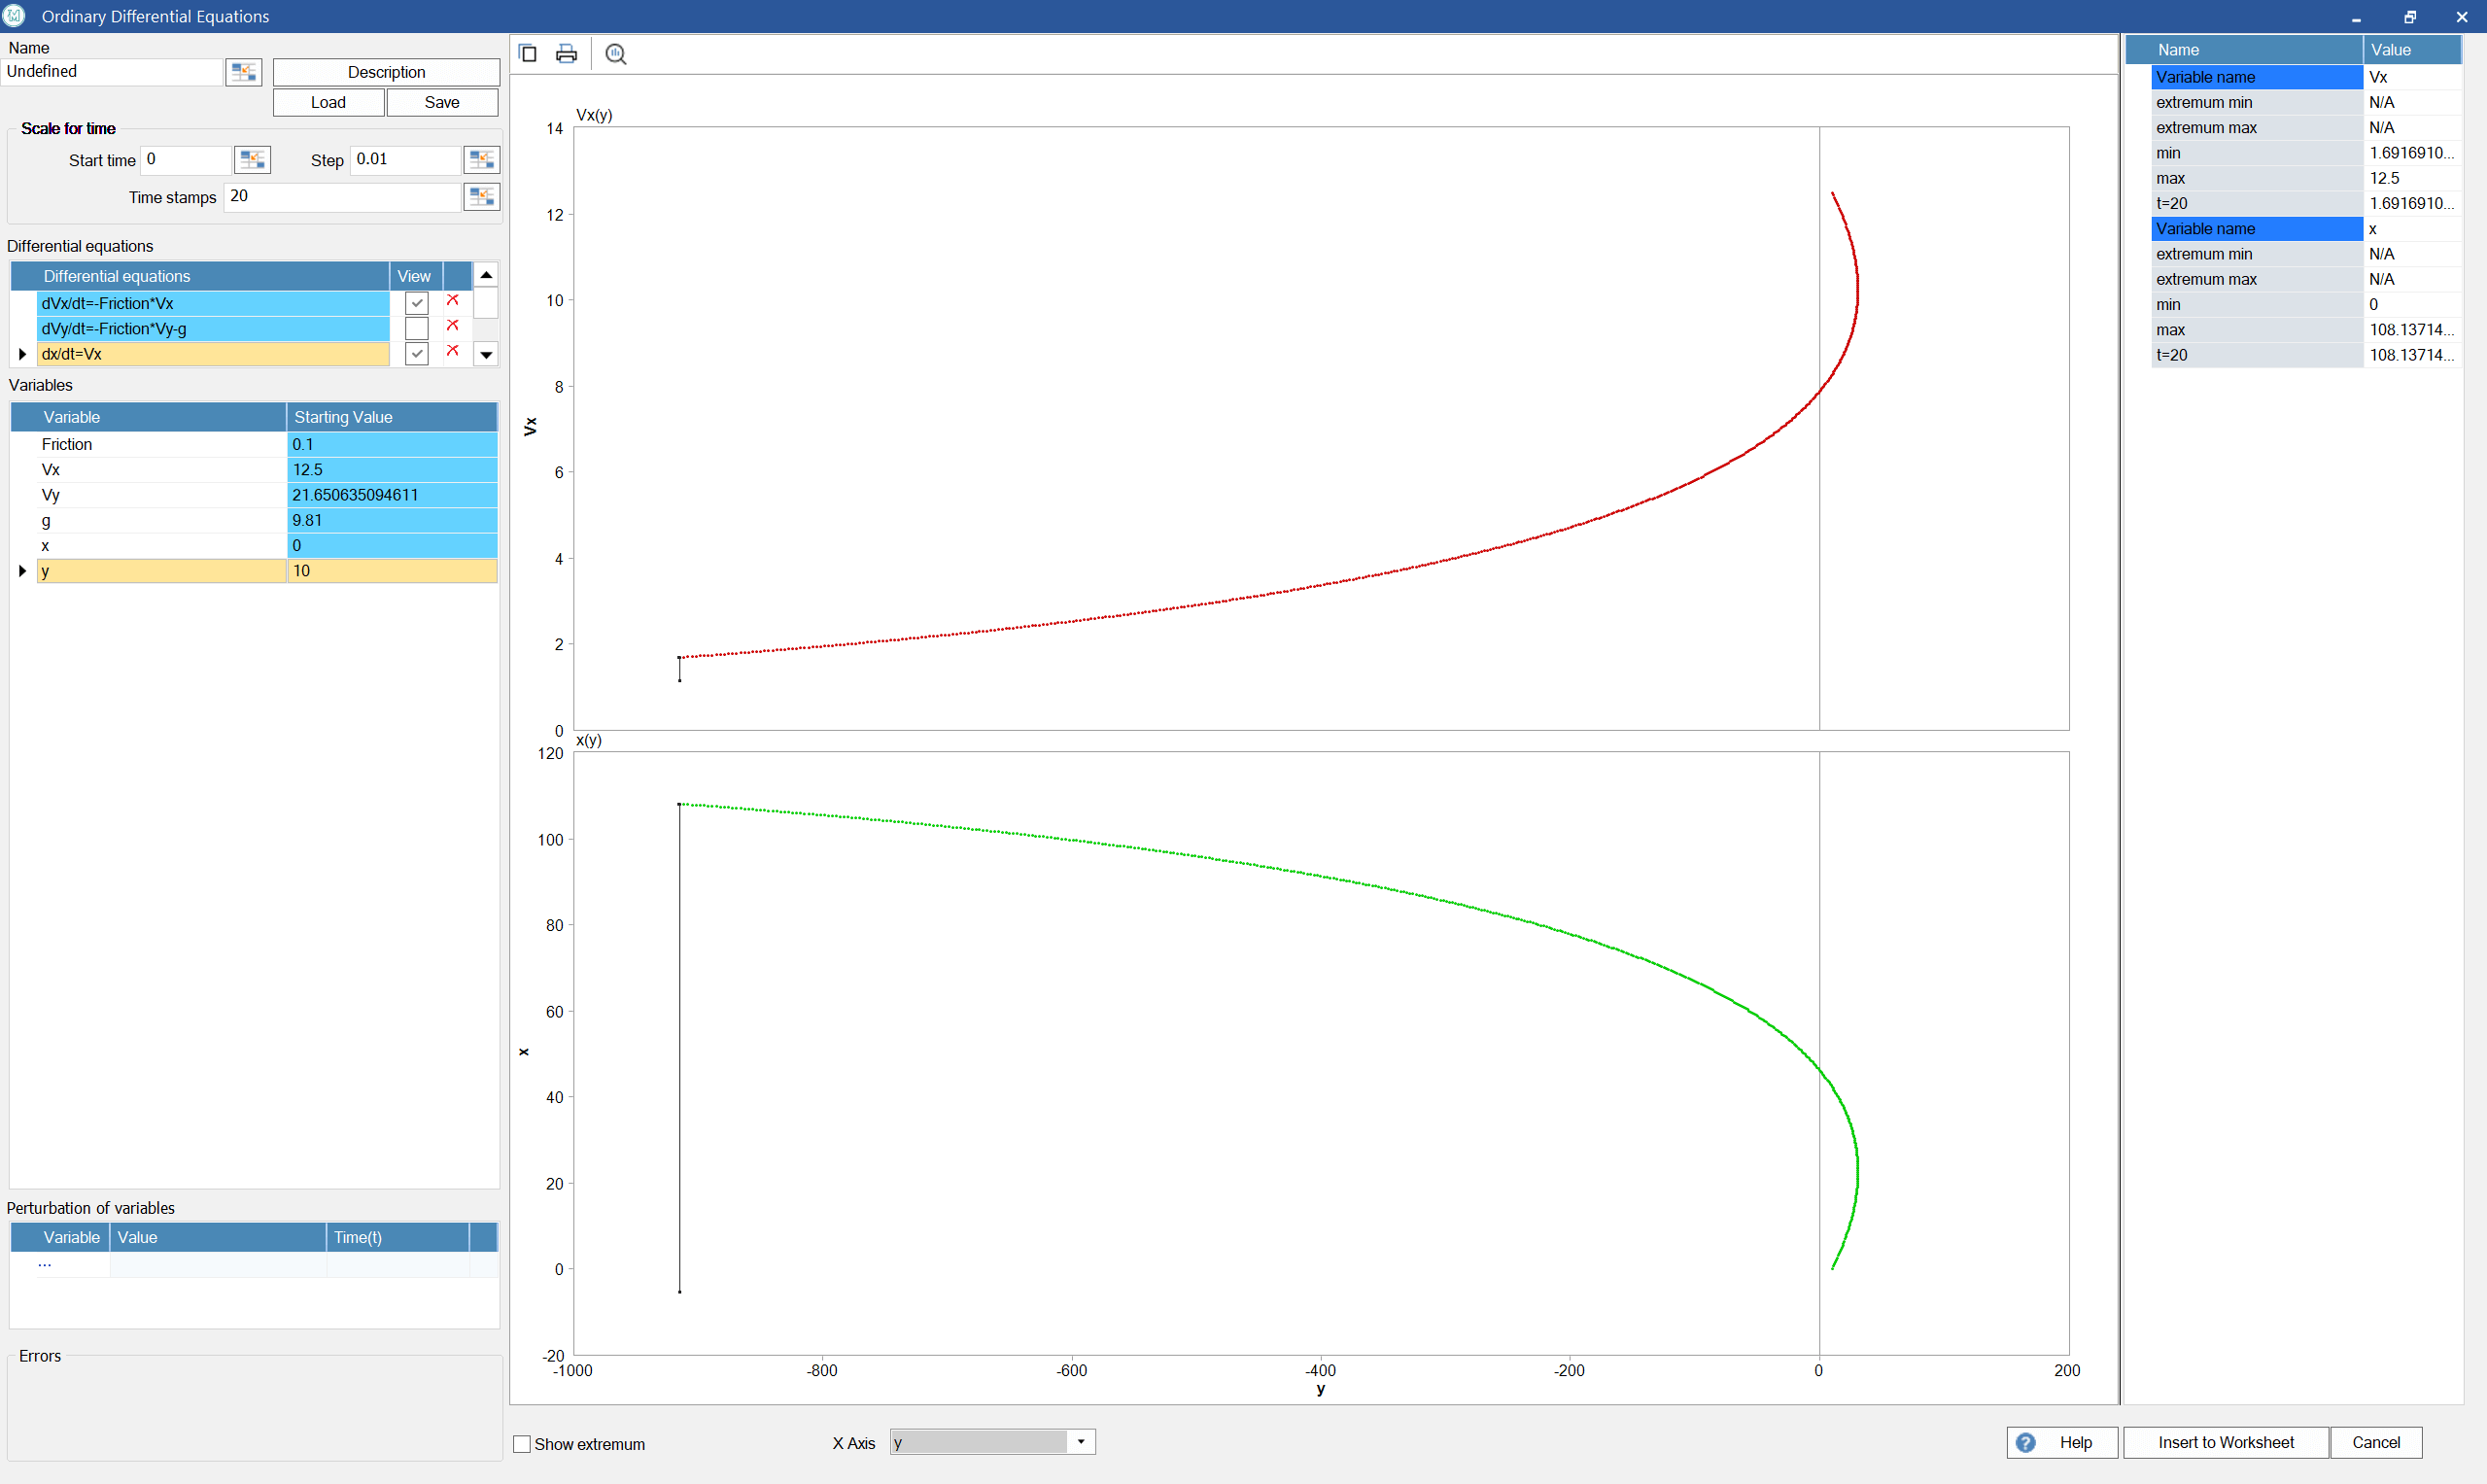Click the zoom magnifier icon in chart toolbar
This screenshot has width=2487, height=1484.
(616, 54)
